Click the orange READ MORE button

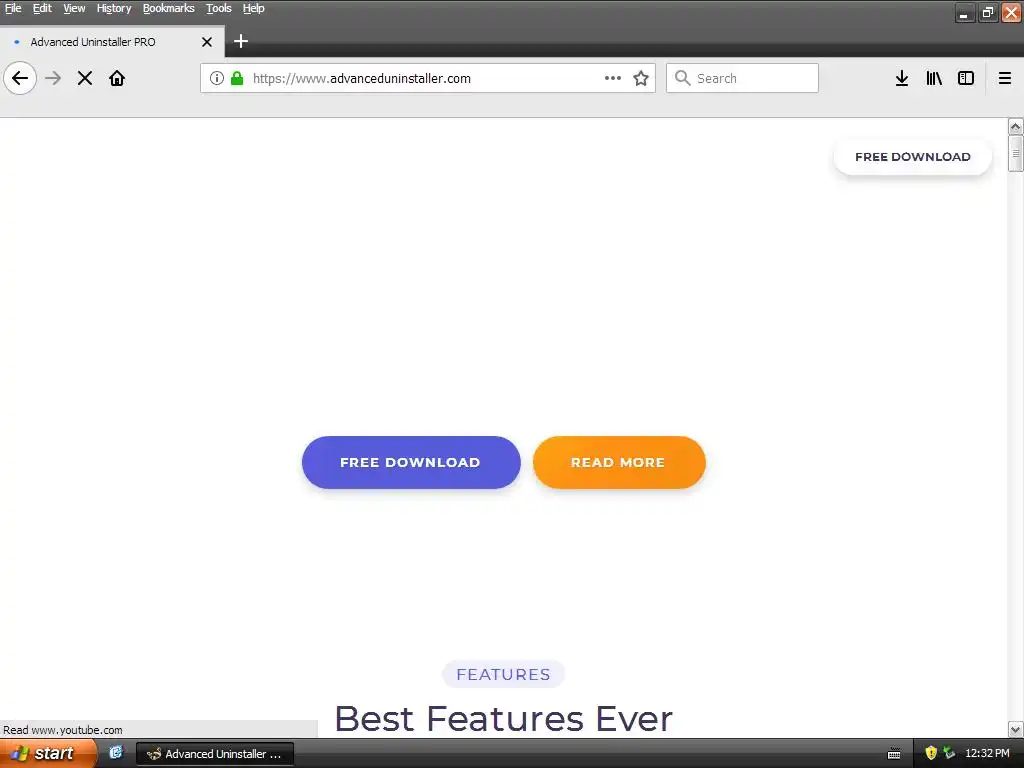(618, 462)
